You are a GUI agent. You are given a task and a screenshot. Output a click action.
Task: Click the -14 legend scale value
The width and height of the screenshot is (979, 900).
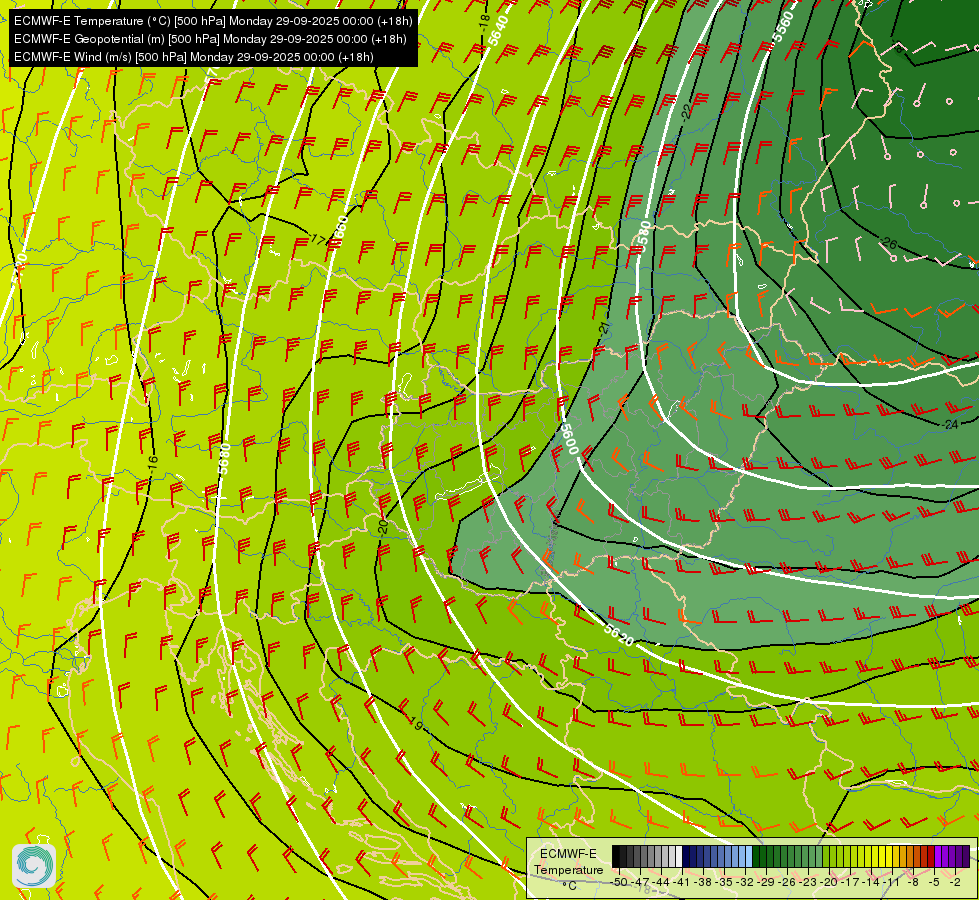click(871, 882)
